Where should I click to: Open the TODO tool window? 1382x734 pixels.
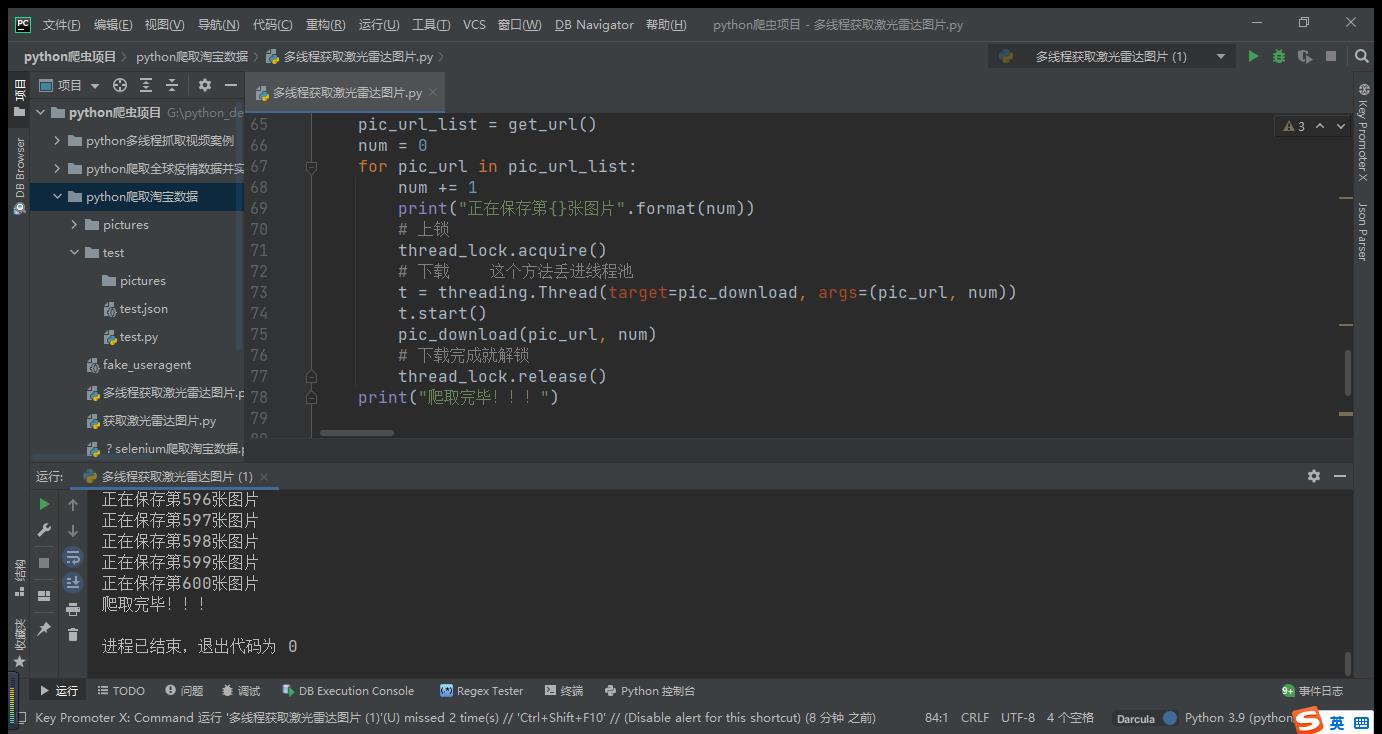tap(120, 691)
